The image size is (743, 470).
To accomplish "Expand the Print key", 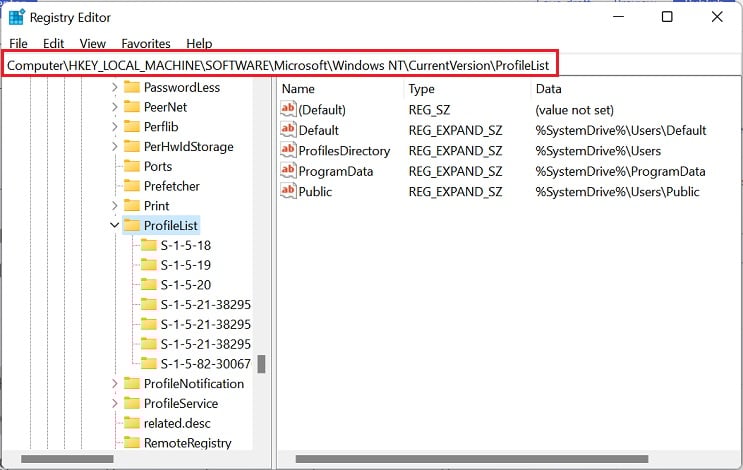I will tap(115, 206).
